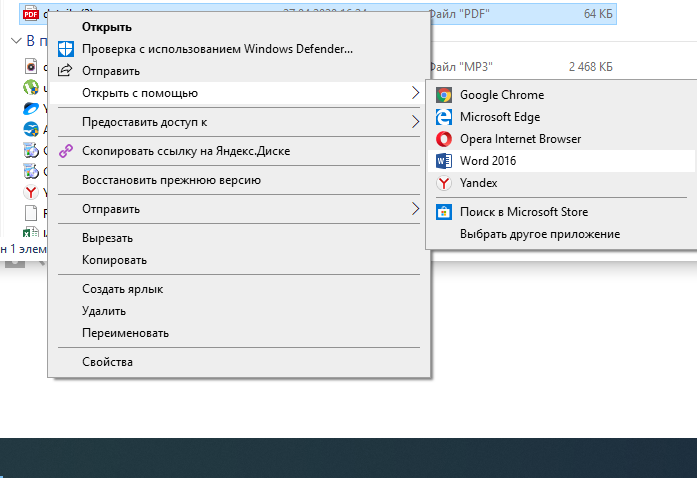Click the Yandex browser icon in submenu
This screenshot has width=697, height=478.
[x=444, y=183]
